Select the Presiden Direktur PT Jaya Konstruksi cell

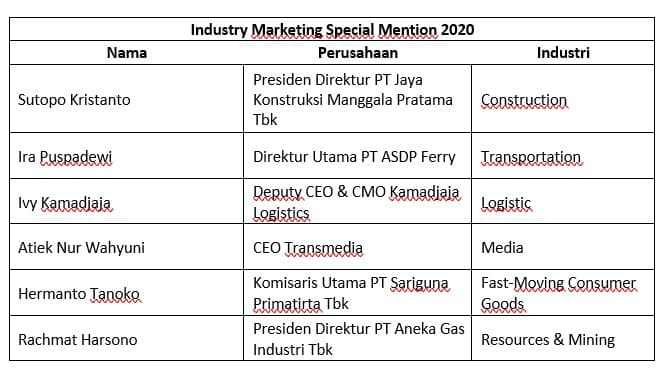point(358,99)
